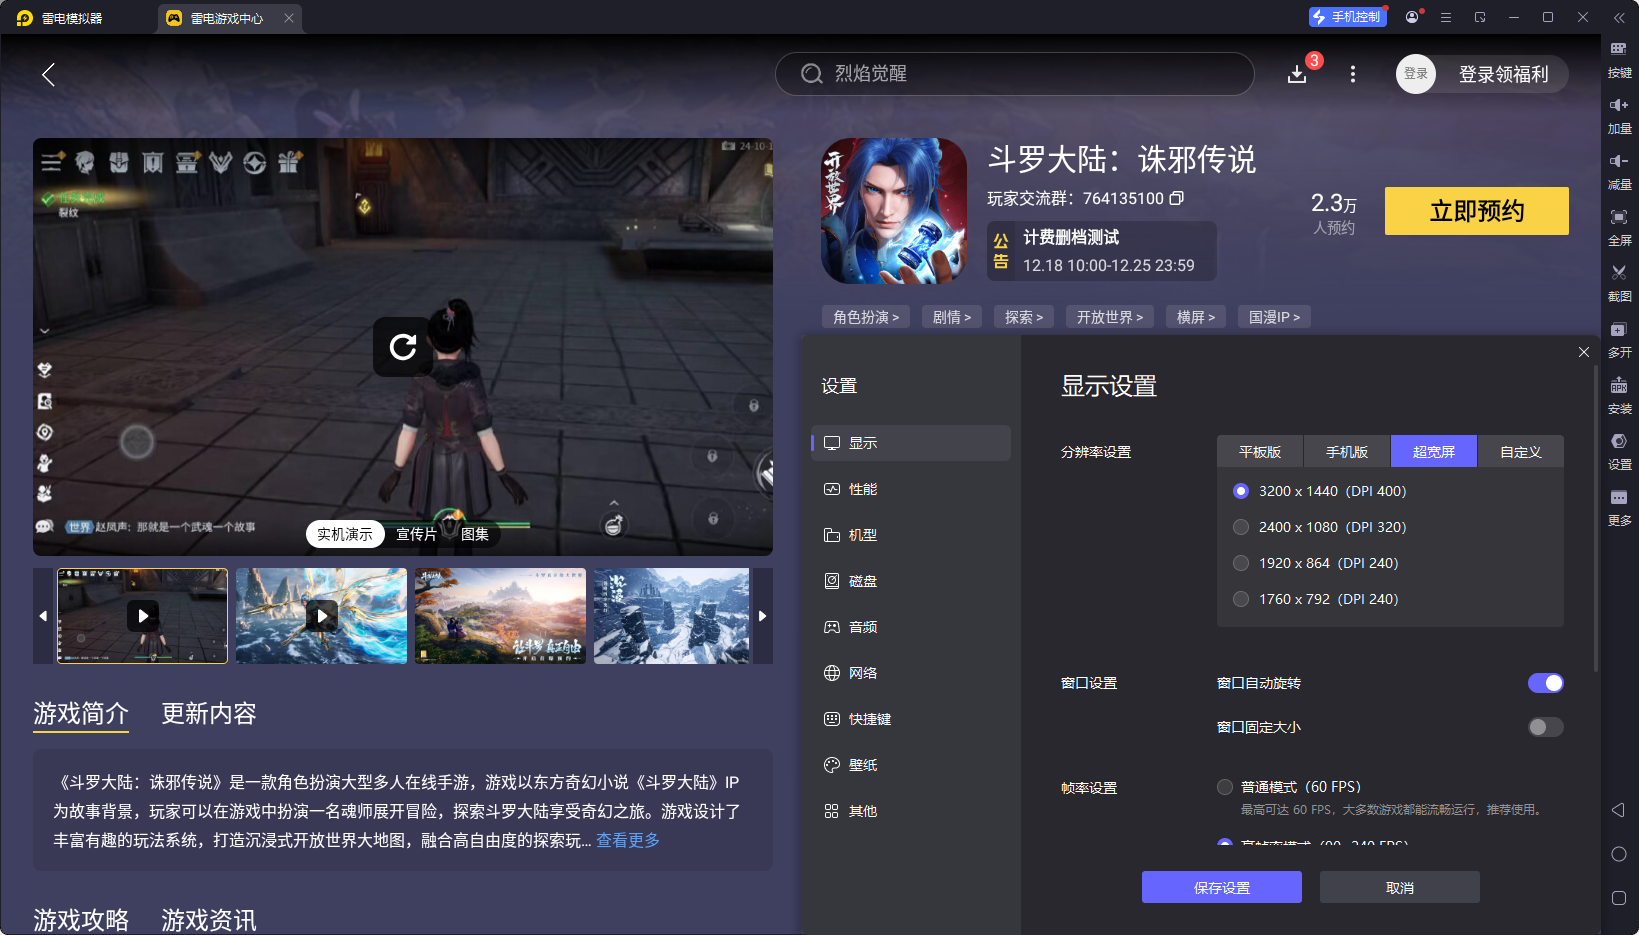Increase volume with the 加量 icon
1639x935 pixels.
click(x=1619, y=113)
